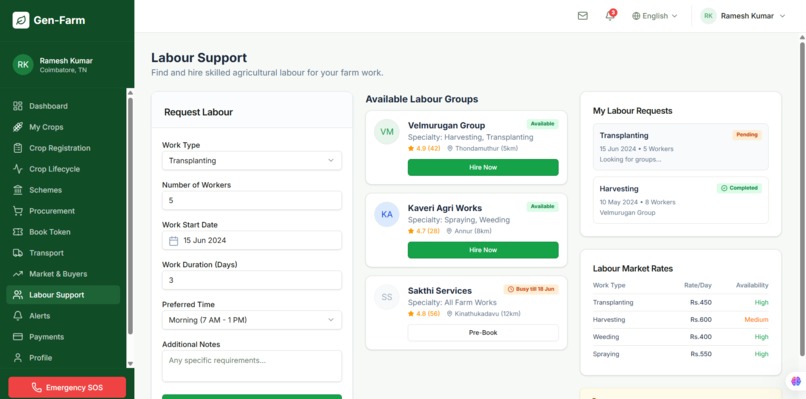806x399 pixels.
Task: Open Transport menu item
Action: point(63,253)
